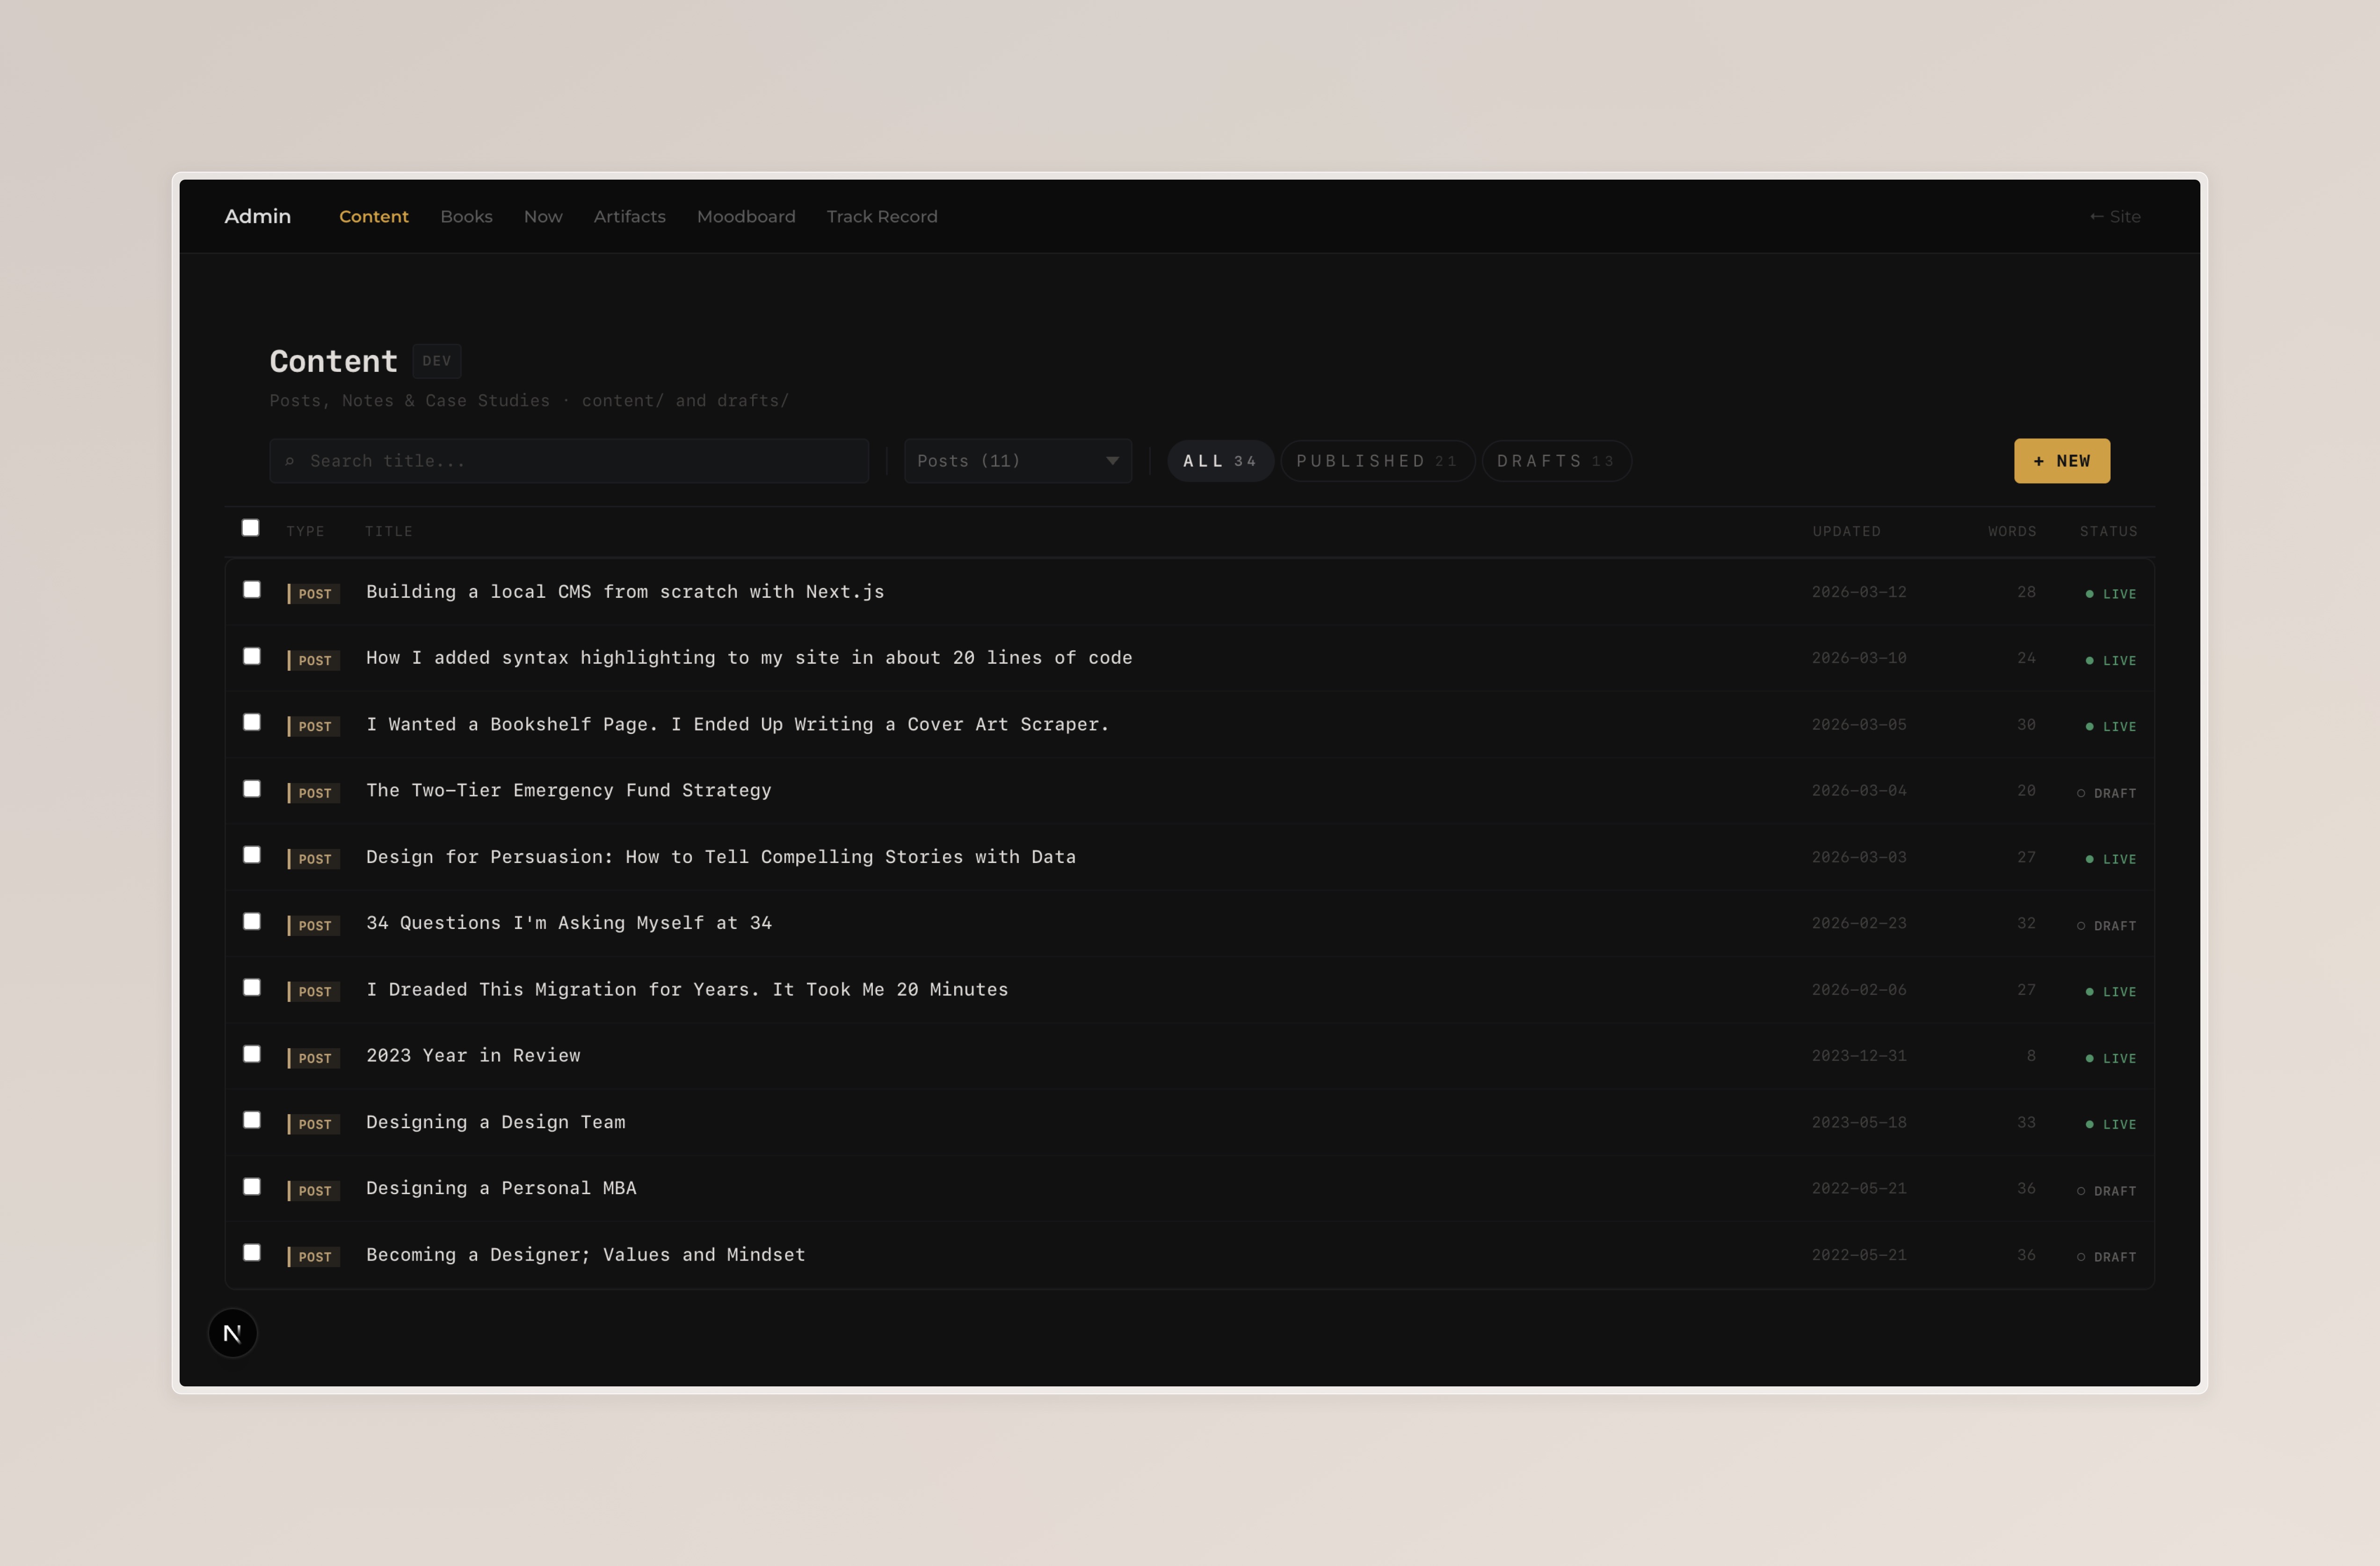2380x1566 pixels.
Task: Click the + NEW button
Action: pos(2061,461)
